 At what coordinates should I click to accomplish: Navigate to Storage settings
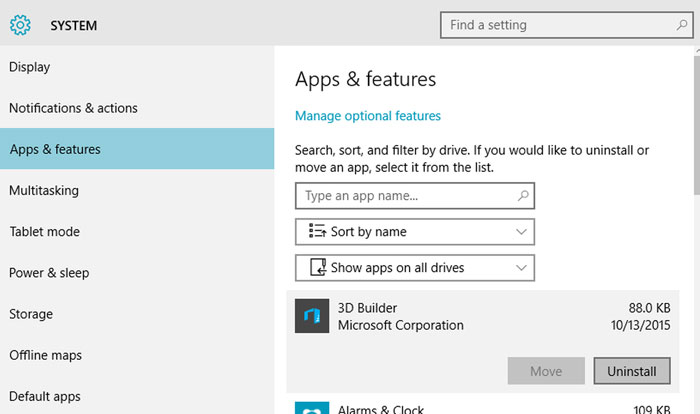(x=31, y=314)
